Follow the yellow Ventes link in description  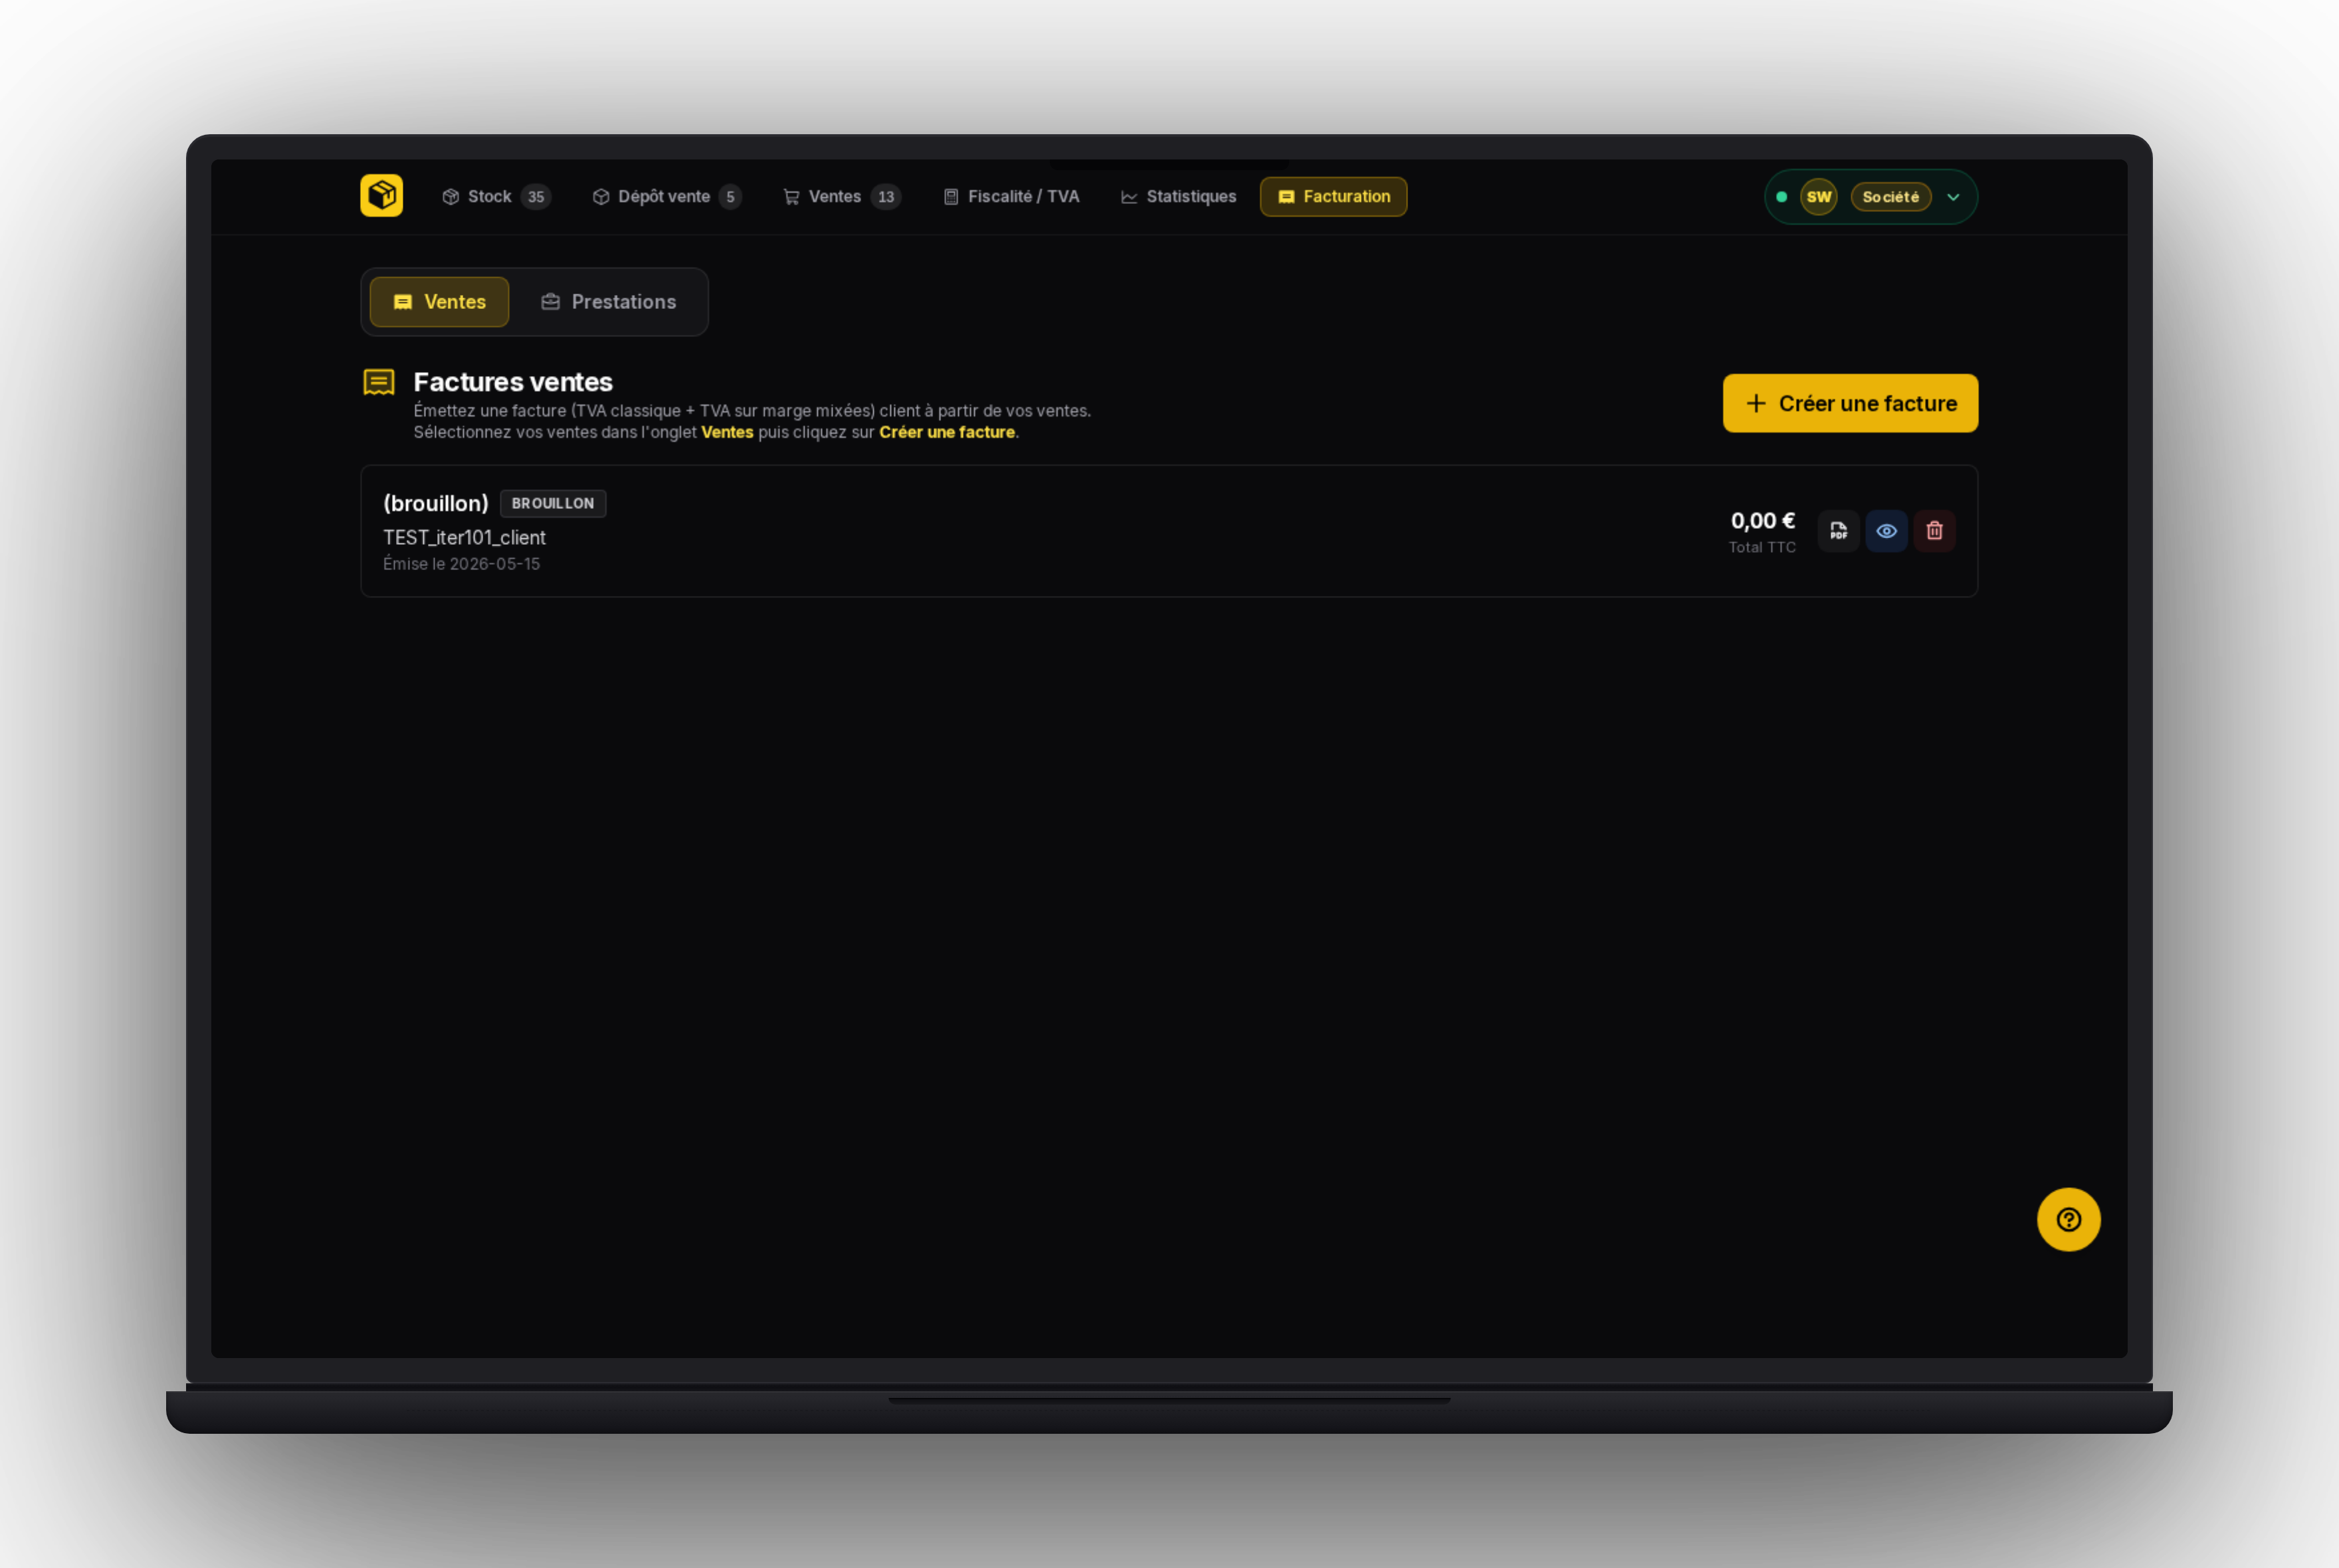point(727,432)
